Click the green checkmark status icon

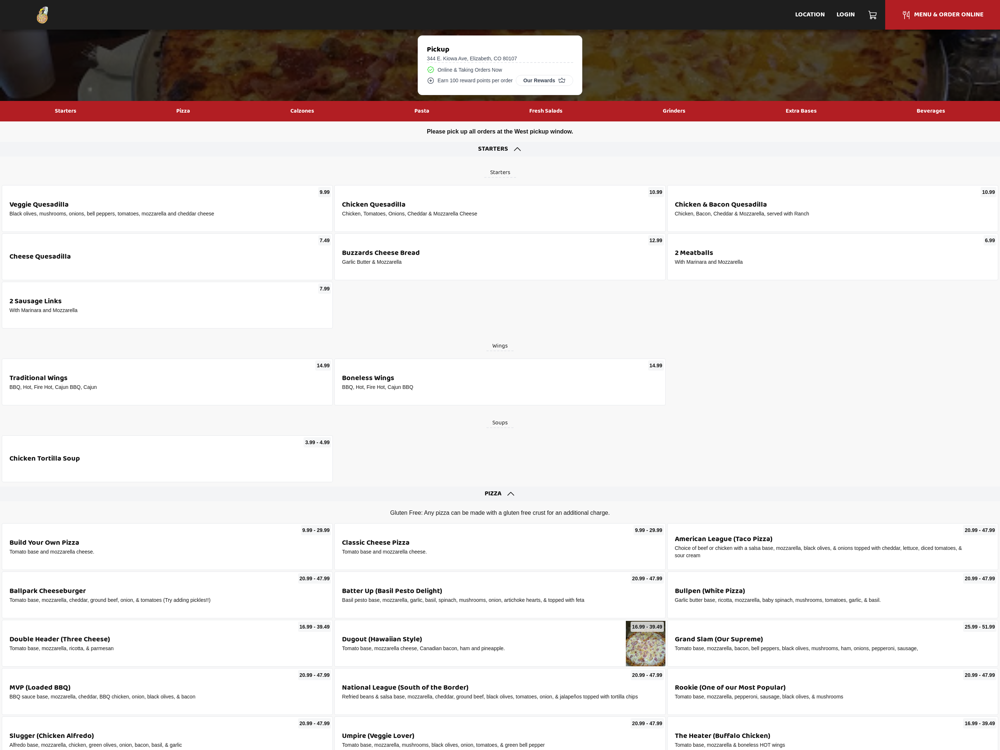coord(430,70)
